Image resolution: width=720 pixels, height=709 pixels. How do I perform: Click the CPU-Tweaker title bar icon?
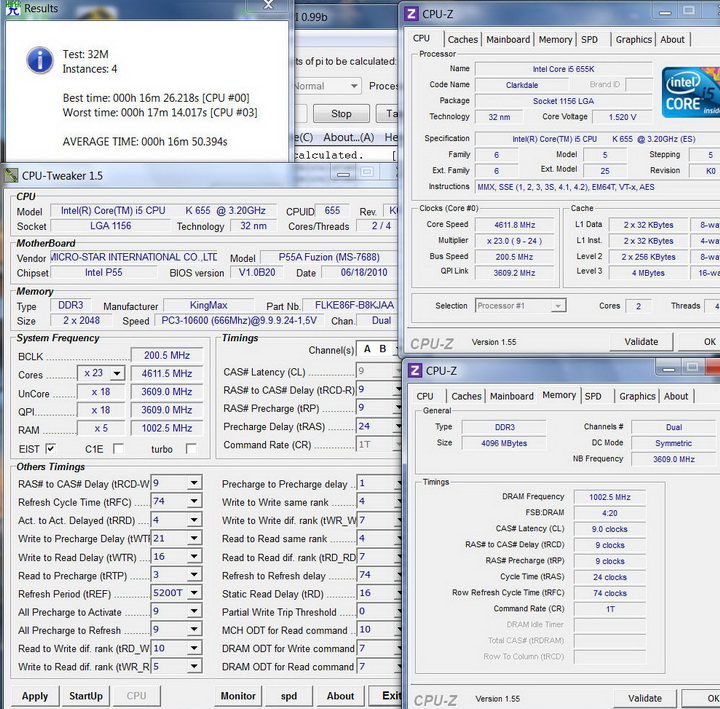point(11,175)
